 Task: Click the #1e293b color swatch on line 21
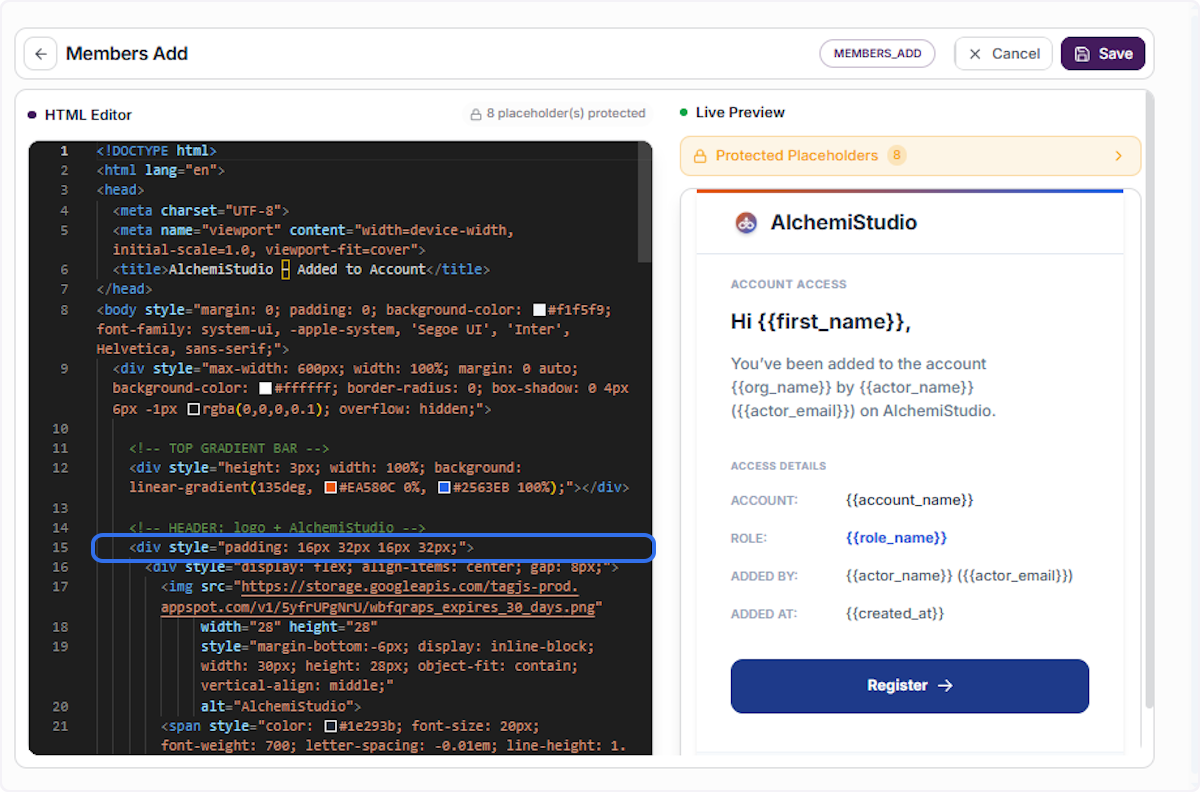(x=331, y=726)
